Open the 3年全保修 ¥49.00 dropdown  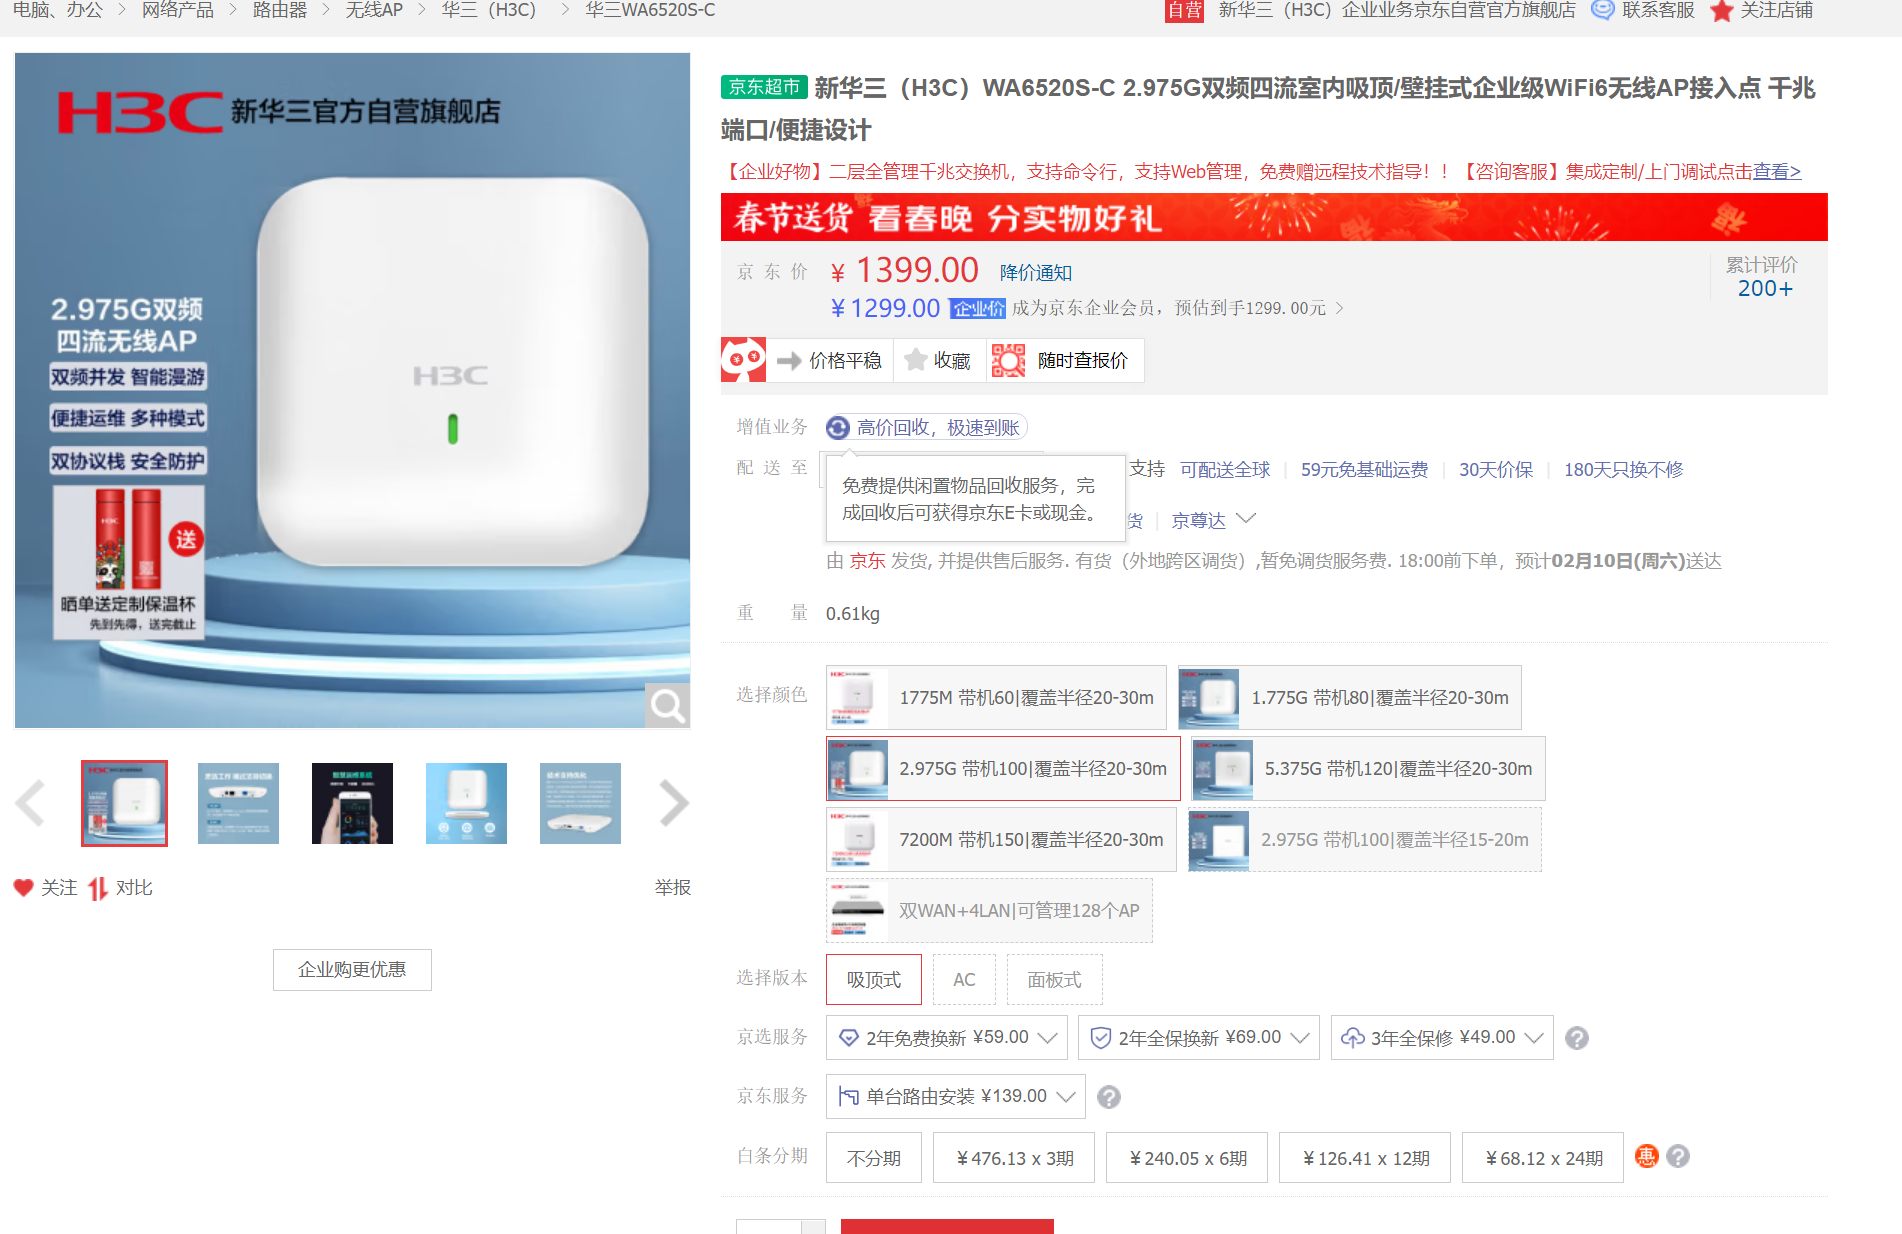pyautogui.click(x=1442, y=1038)
